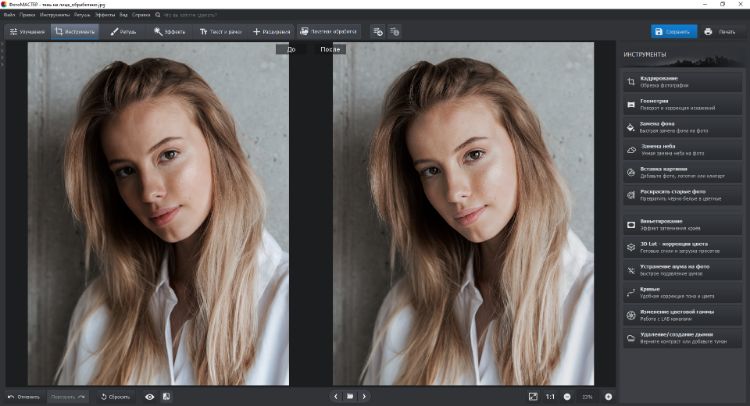The image size is (750, 406).
Task: Switch to the Улучшения tab
Action: click(27, 32)
